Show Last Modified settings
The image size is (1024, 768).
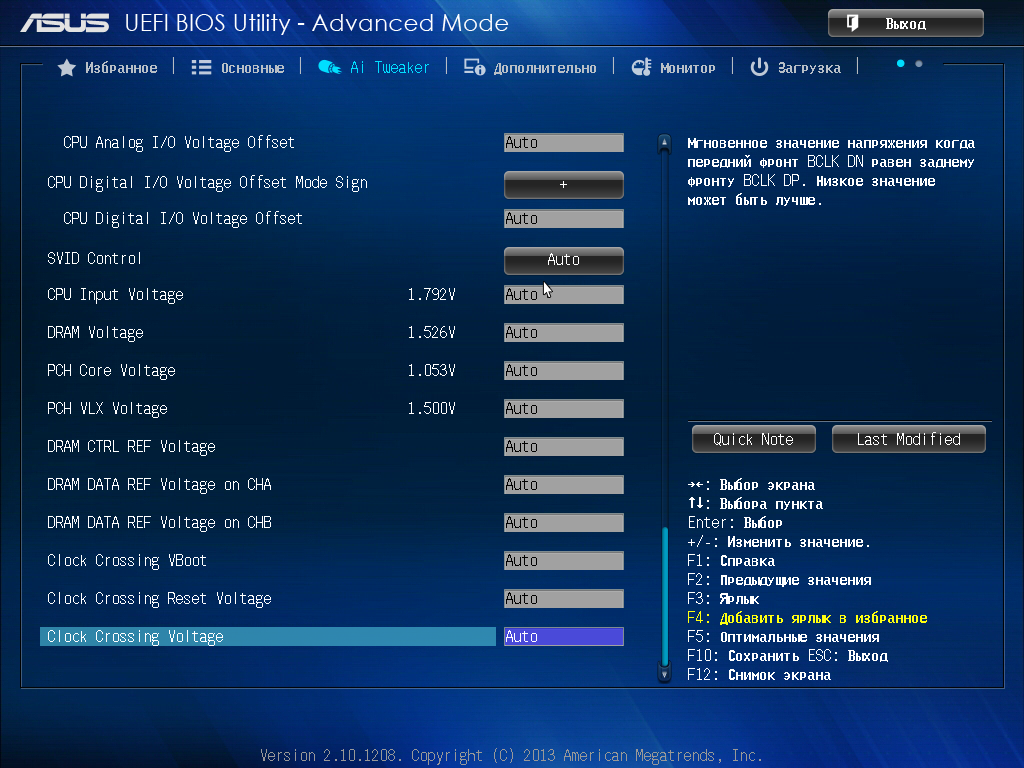(x=908, y=440)
